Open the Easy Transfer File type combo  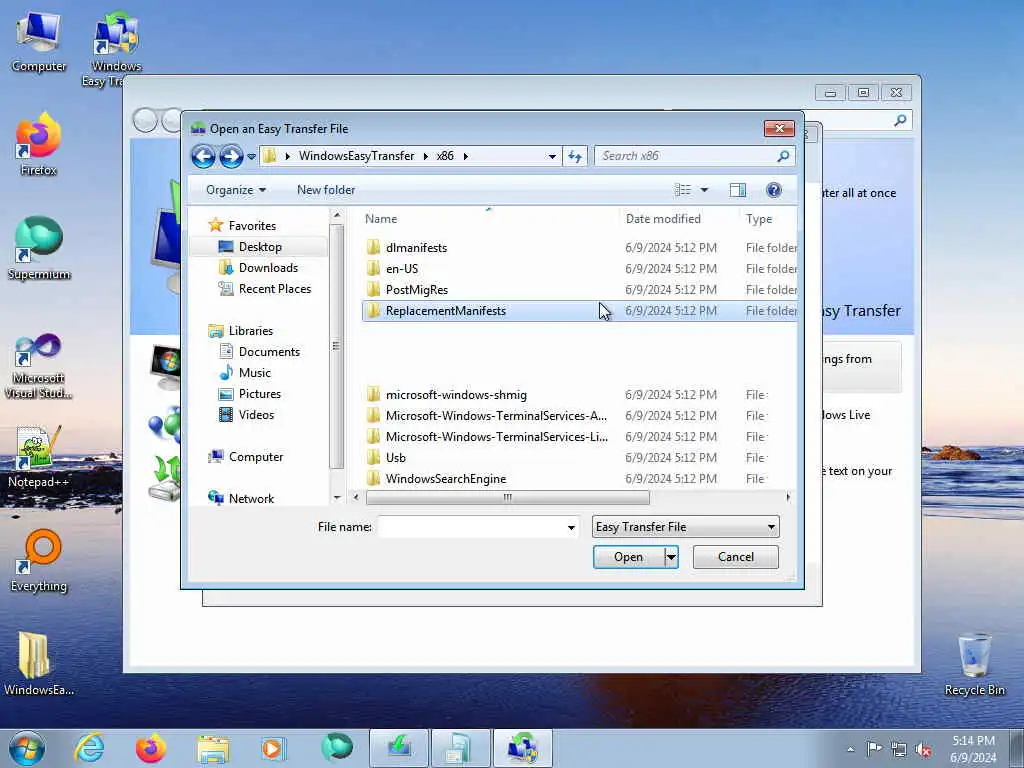[x=685, y=527]
